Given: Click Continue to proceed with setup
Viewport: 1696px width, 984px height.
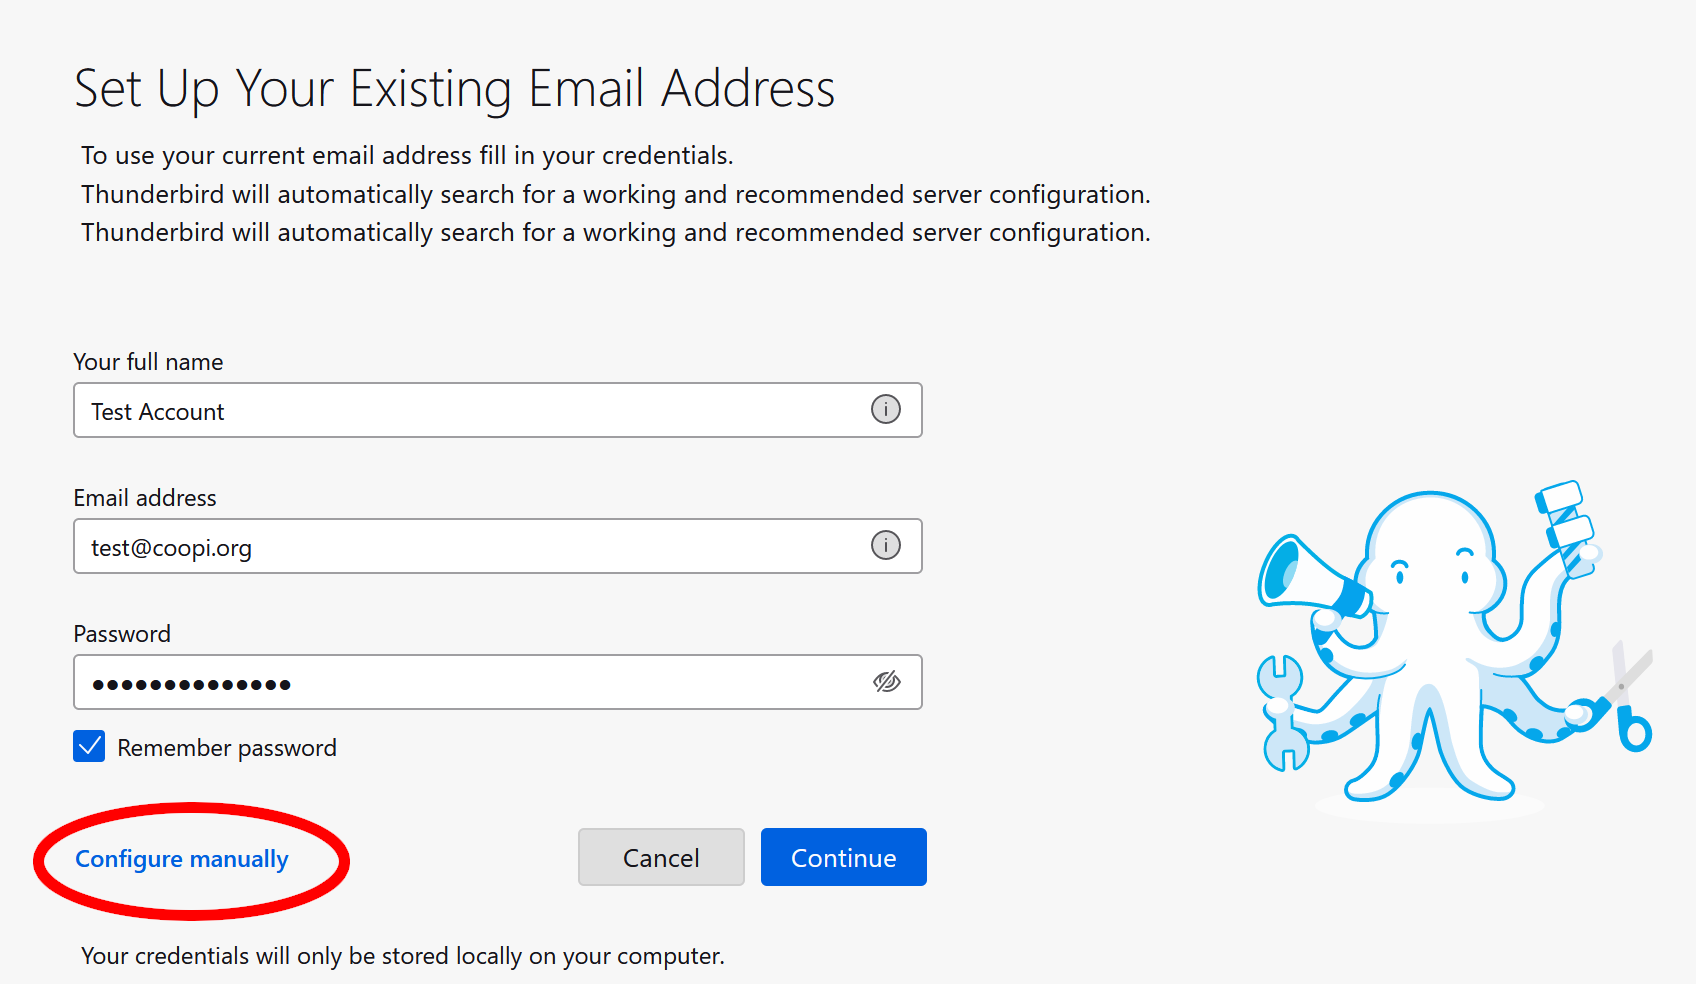Looking at the screenshot, I should tap(843, 857).
